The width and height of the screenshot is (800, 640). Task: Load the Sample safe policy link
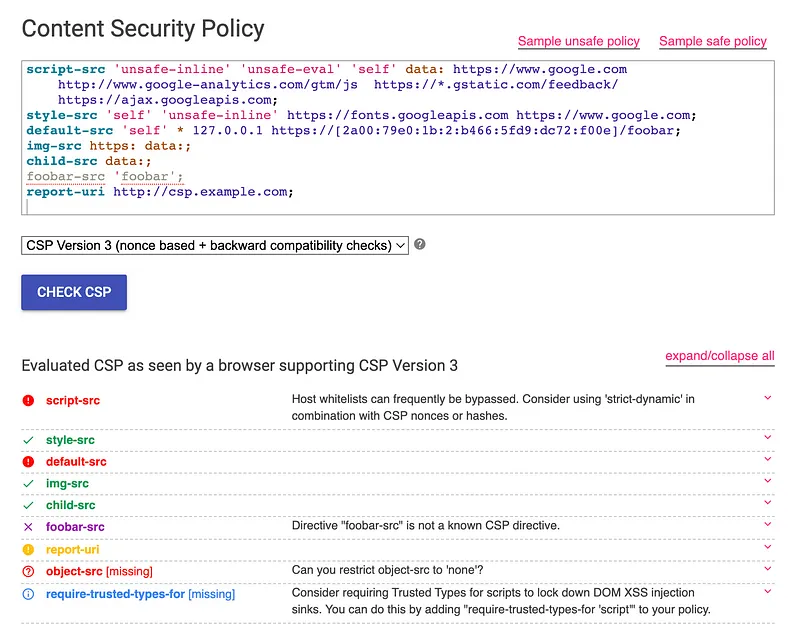(713, 41)
